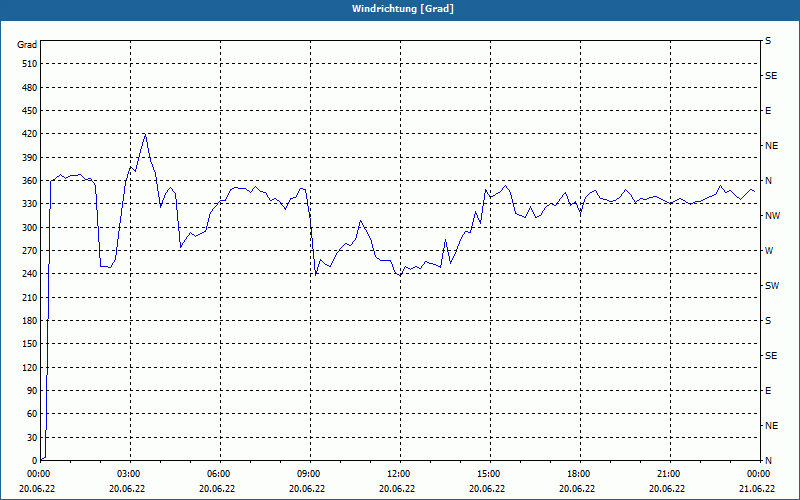
Task: Select the 330 y-axis tick label
Action: tap(30, 204)
